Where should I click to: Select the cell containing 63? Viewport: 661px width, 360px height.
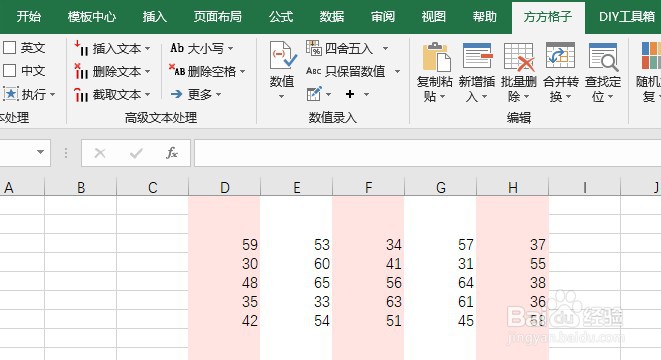point(368,301)
